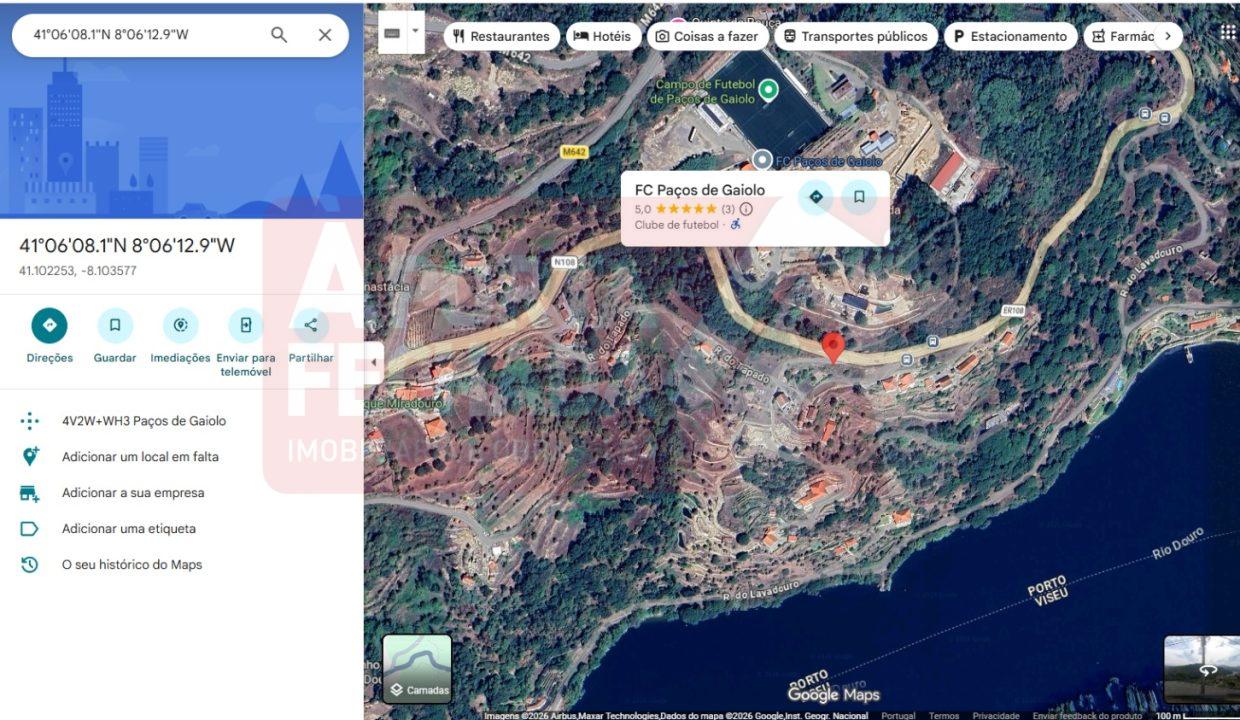Select the Restaurantes category chip

point(501,36)
